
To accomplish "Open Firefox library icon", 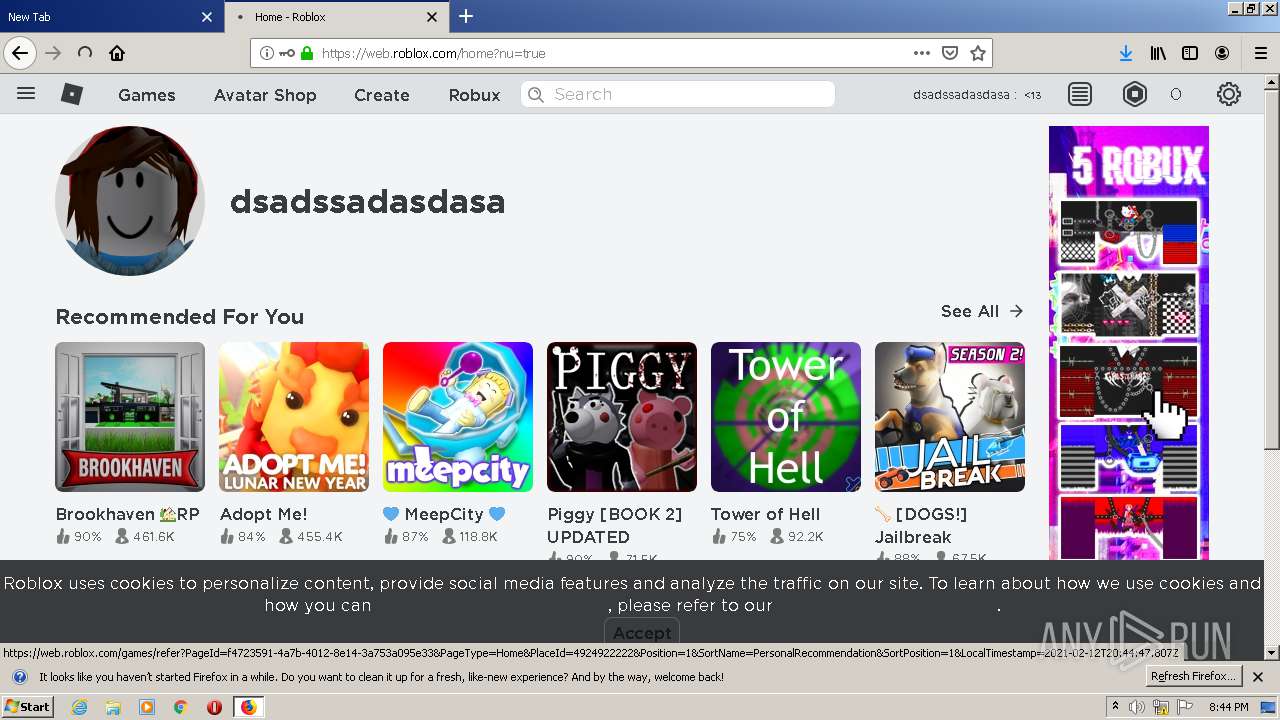I will (x=1158, y=53).
